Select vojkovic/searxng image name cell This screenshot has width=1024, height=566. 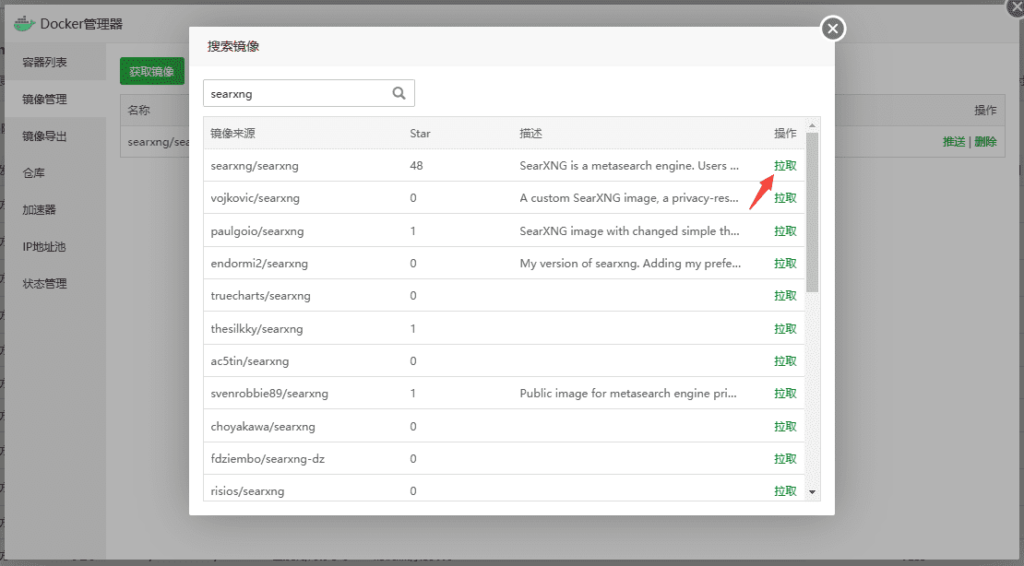click(255, 198)
